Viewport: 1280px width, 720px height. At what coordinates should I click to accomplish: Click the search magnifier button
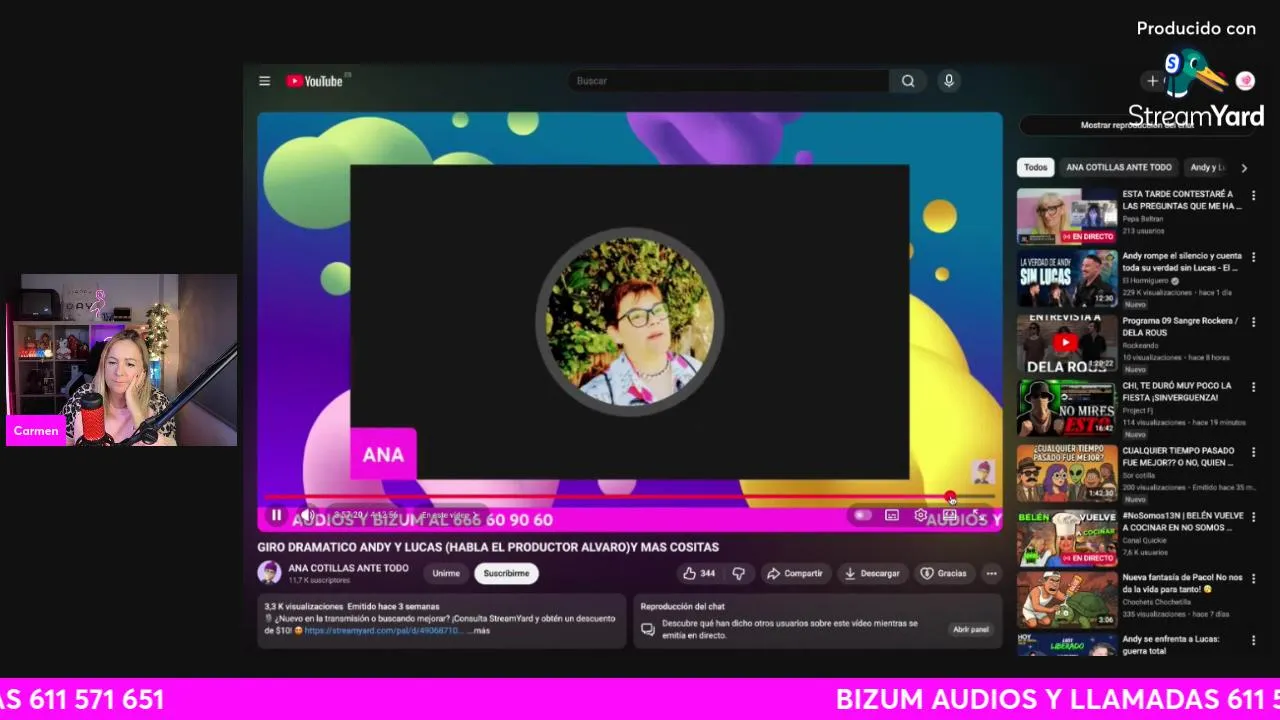(x=907, y=81)
